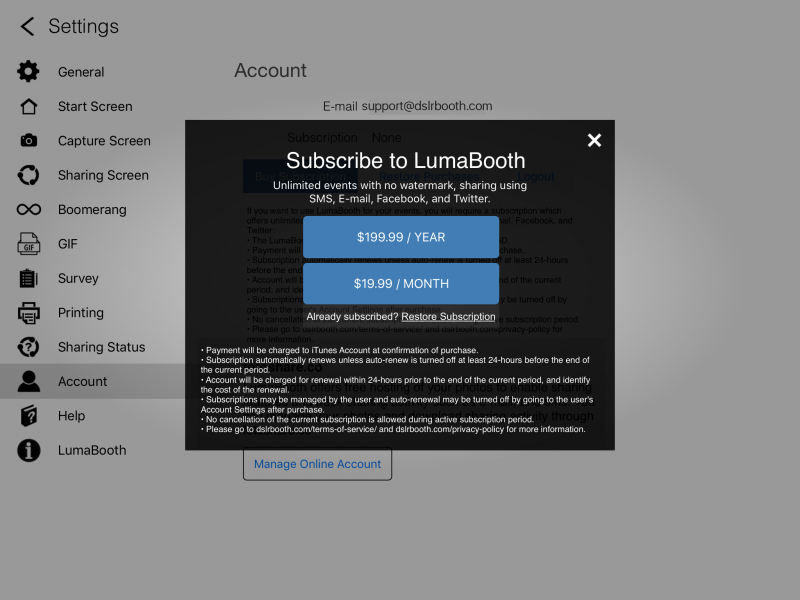Click the Account page heading
The height and width of the screenshot is (600, 800).
point(270,70)
